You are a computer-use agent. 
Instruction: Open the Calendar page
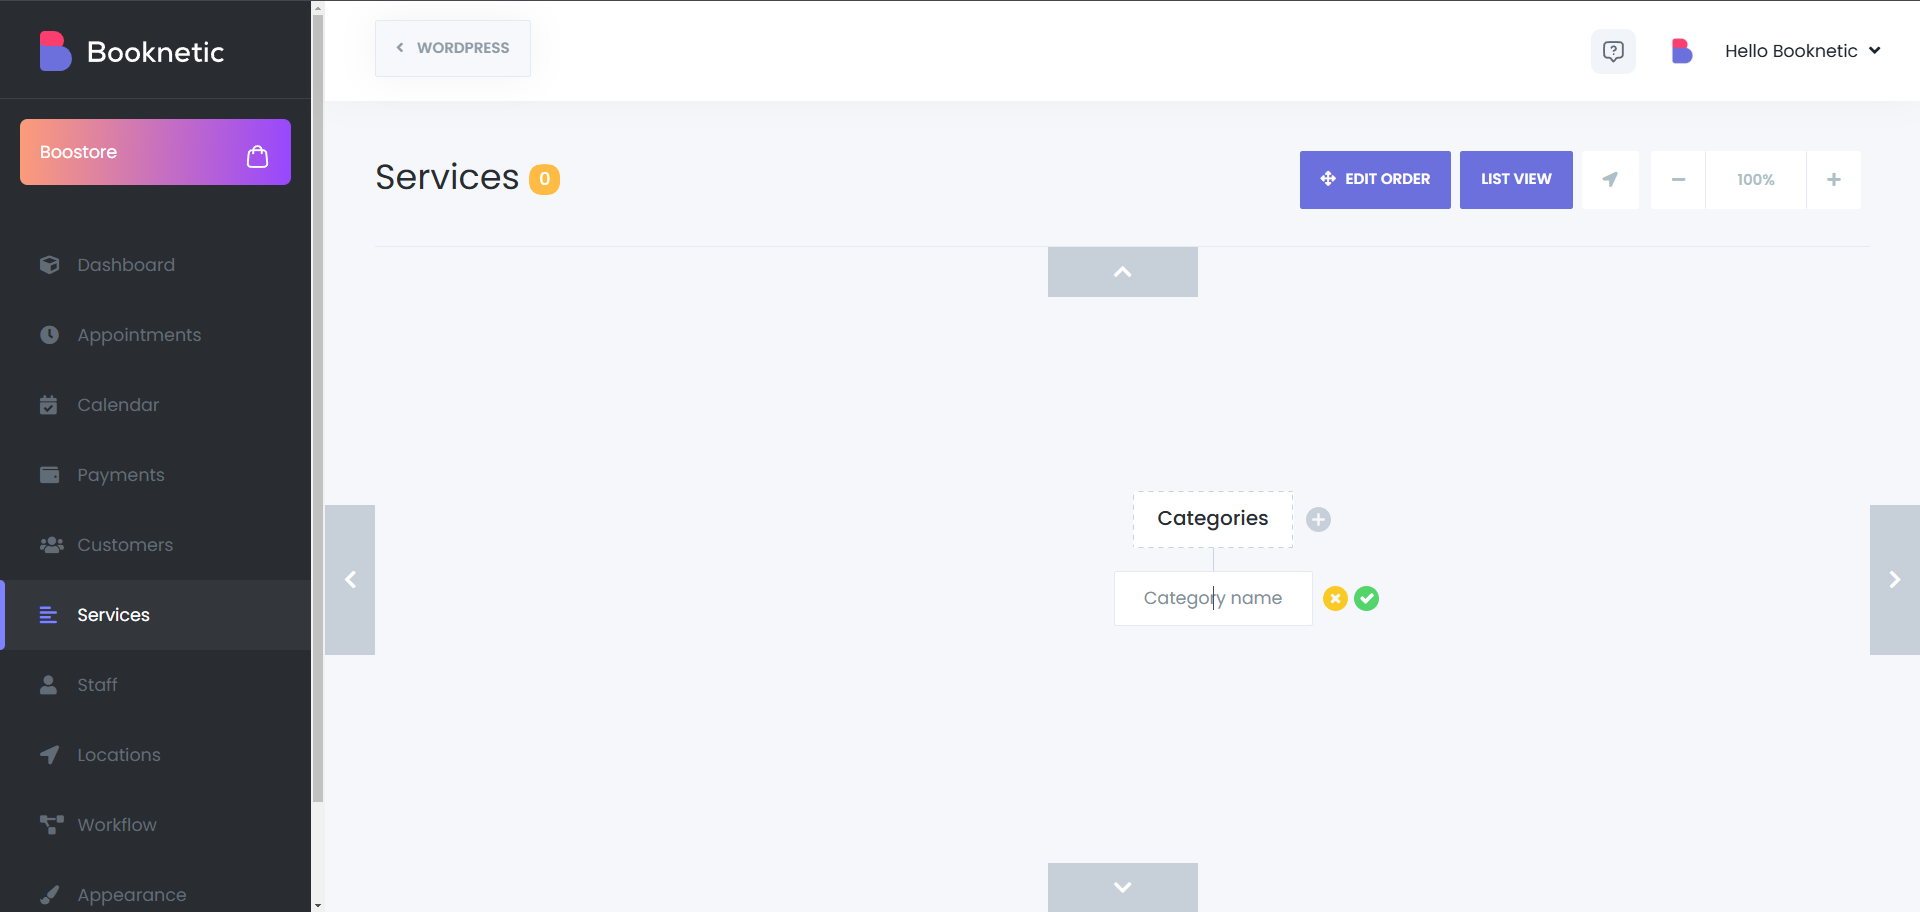tap(118, 405)
